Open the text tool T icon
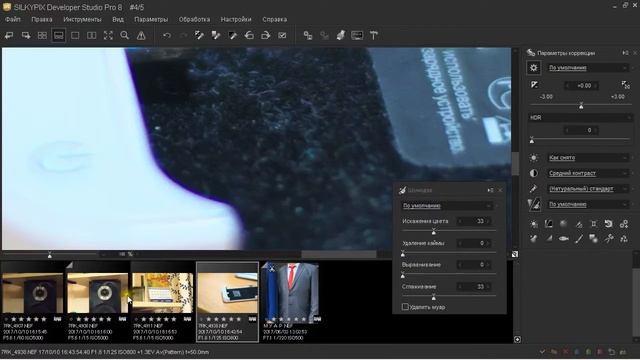This screenshot has height=360, width=640. [x=373, y=36]
